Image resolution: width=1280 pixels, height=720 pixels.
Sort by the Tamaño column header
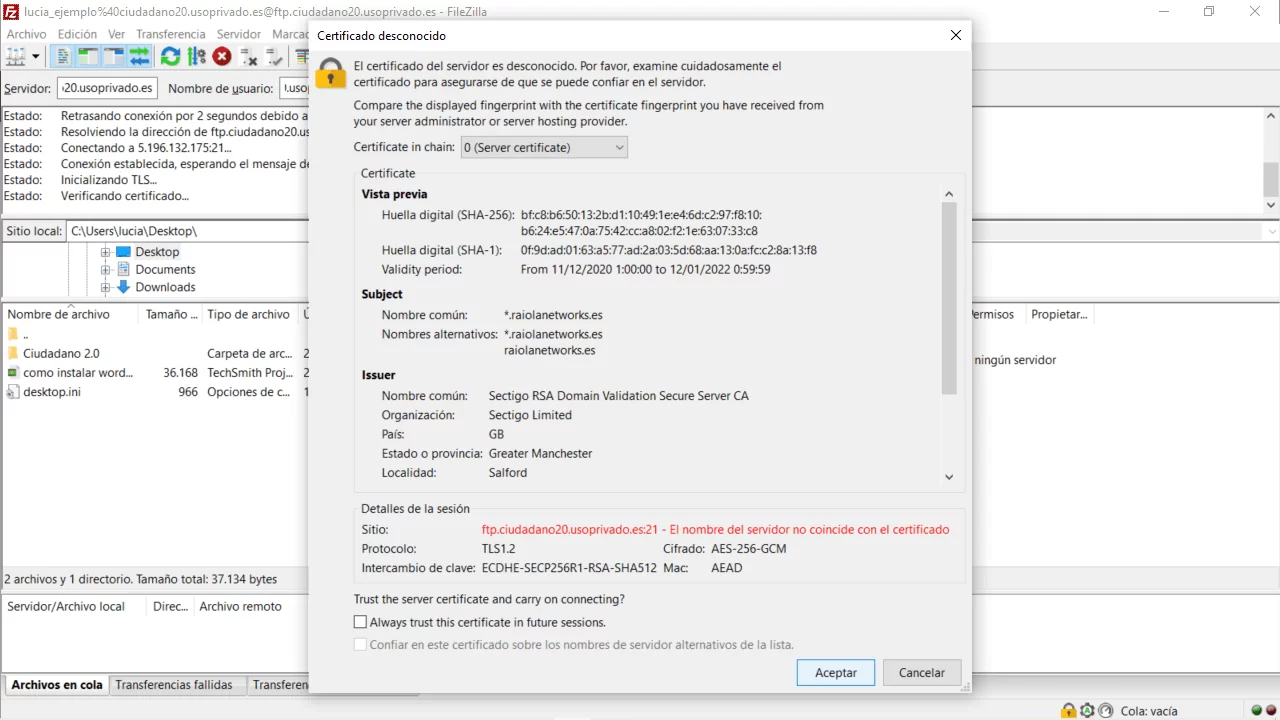(171, 314)
